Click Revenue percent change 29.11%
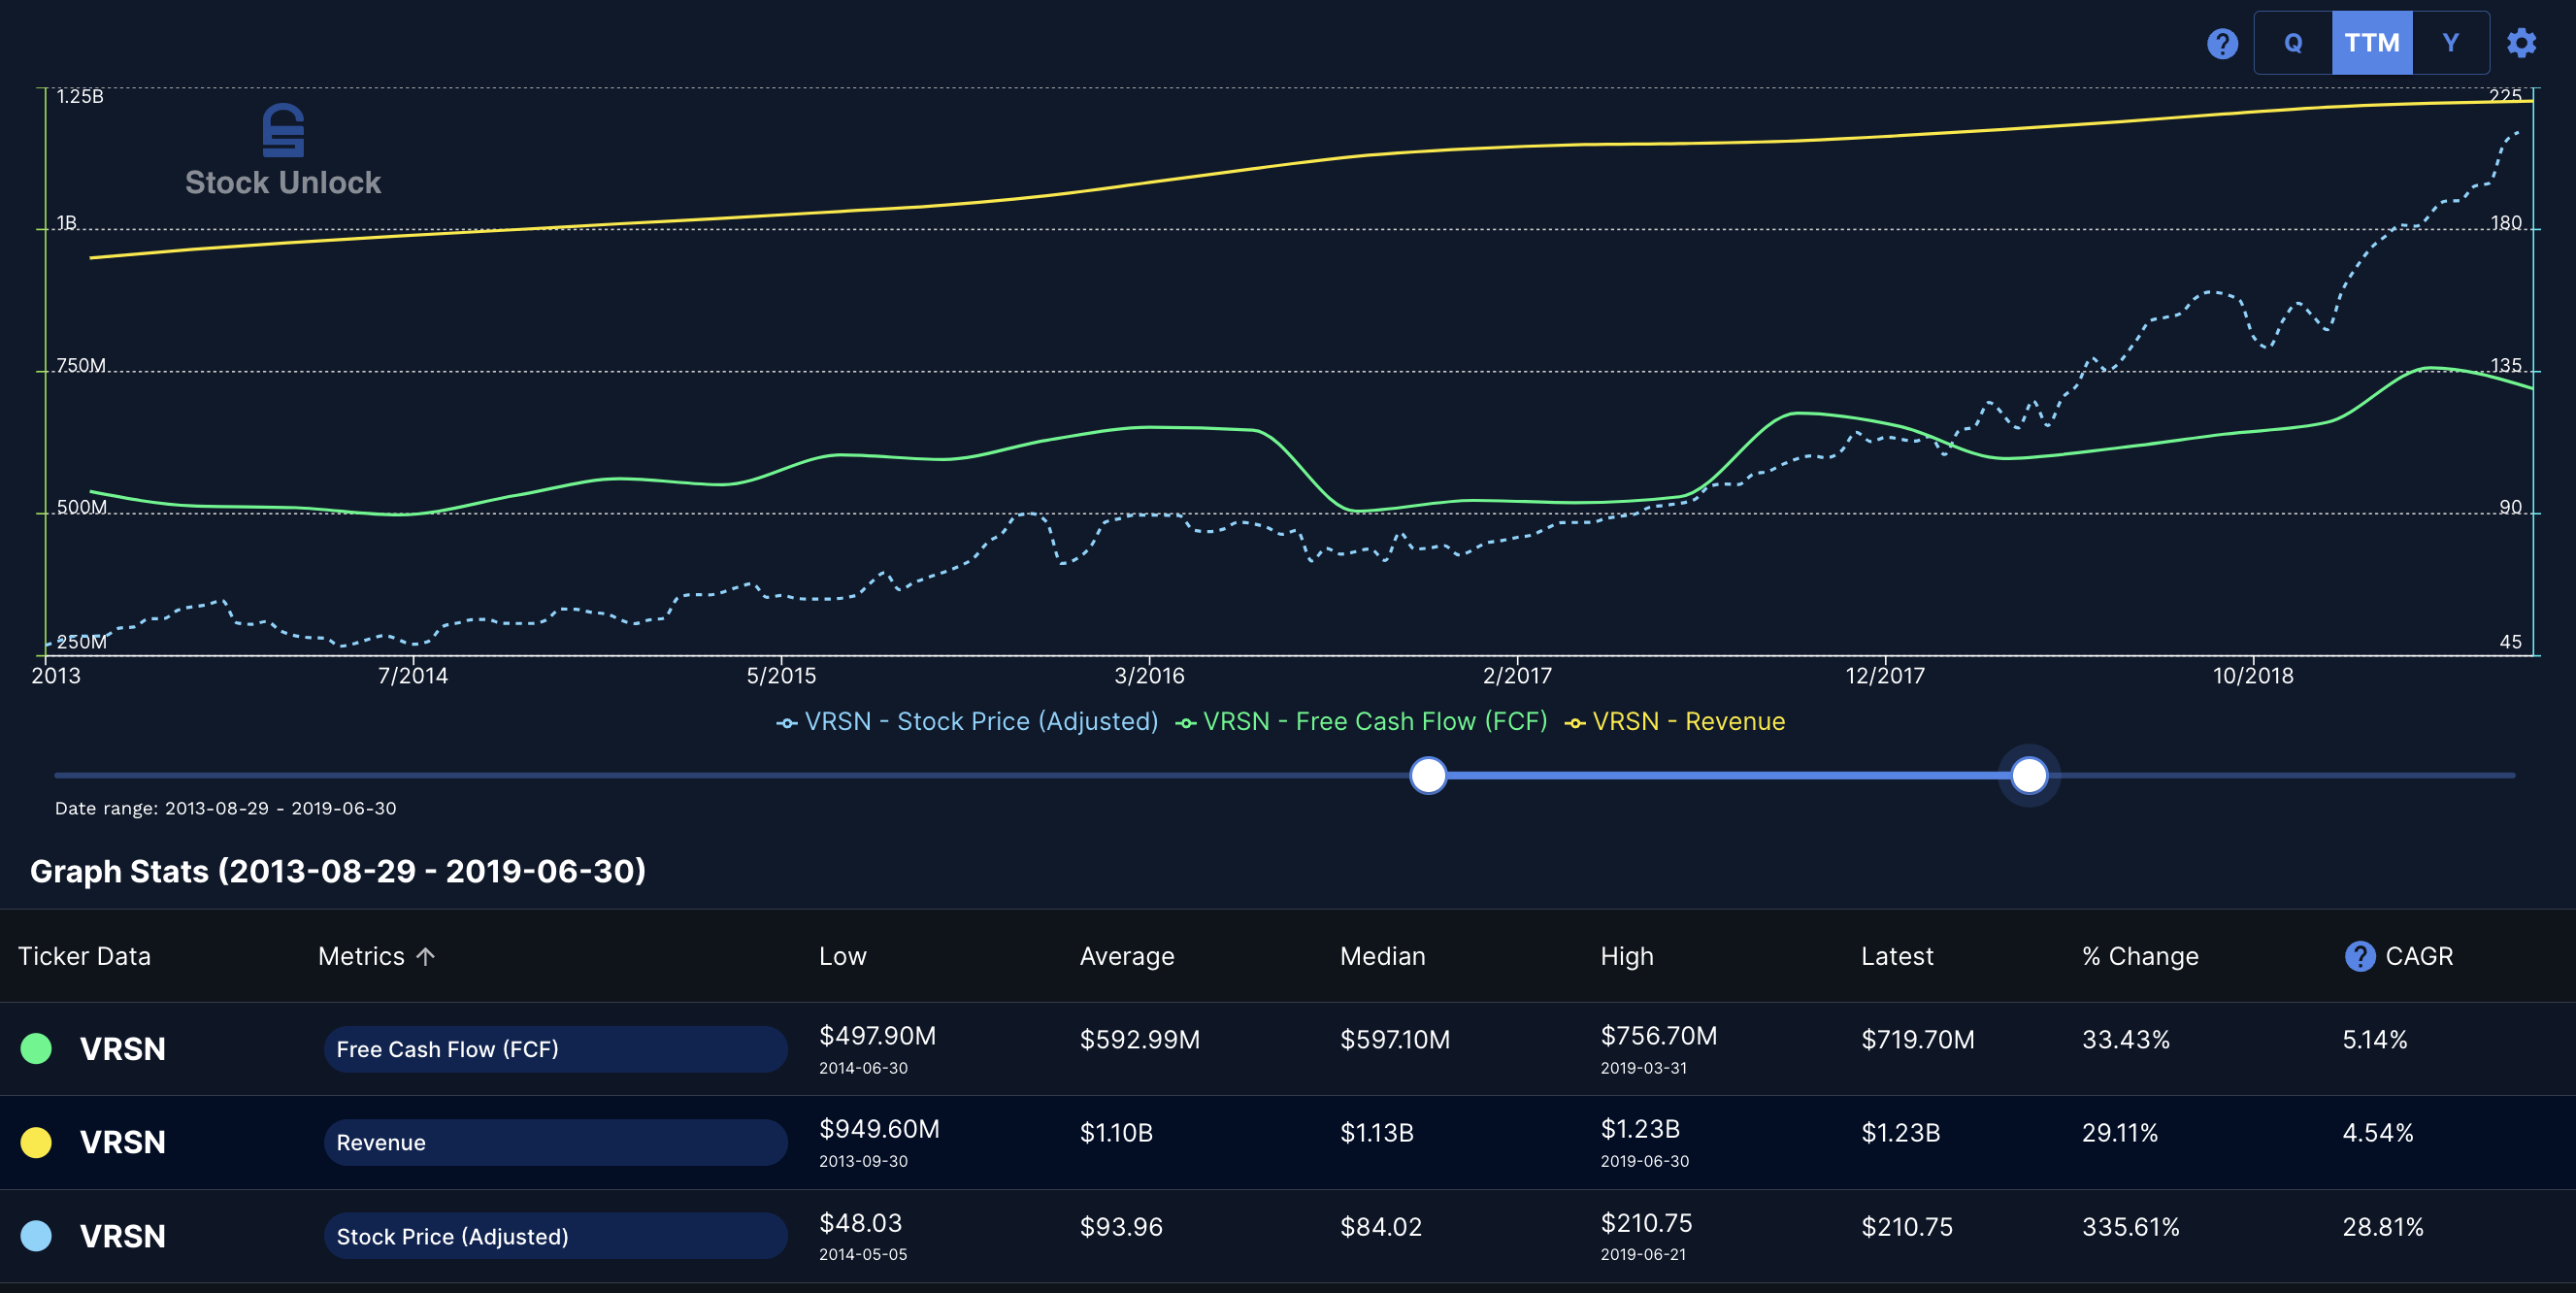 (2120, 1132)
